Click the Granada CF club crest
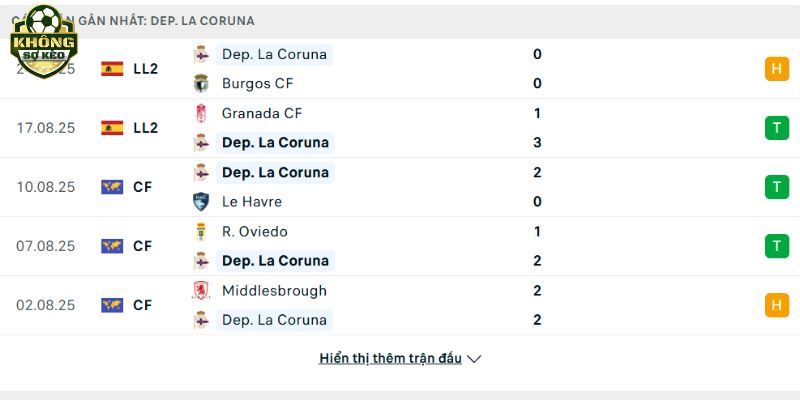 pyautogui.click(x=201, y=113)
